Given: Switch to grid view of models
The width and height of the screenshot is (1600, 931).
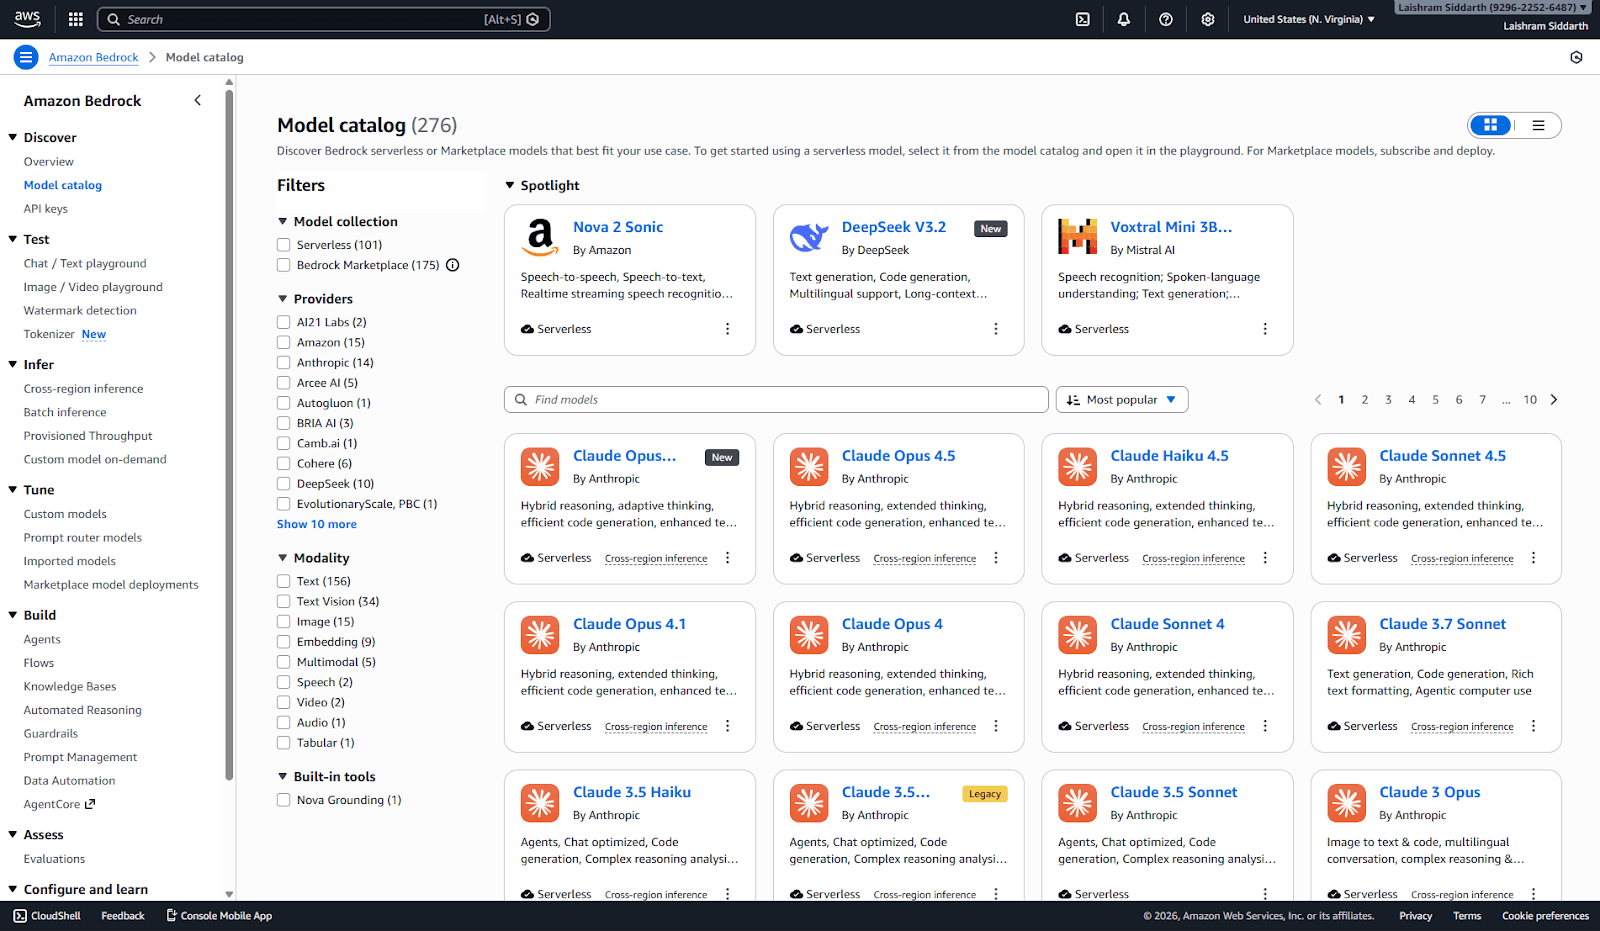Looking at the screenshot, I should pos(1491,125).
